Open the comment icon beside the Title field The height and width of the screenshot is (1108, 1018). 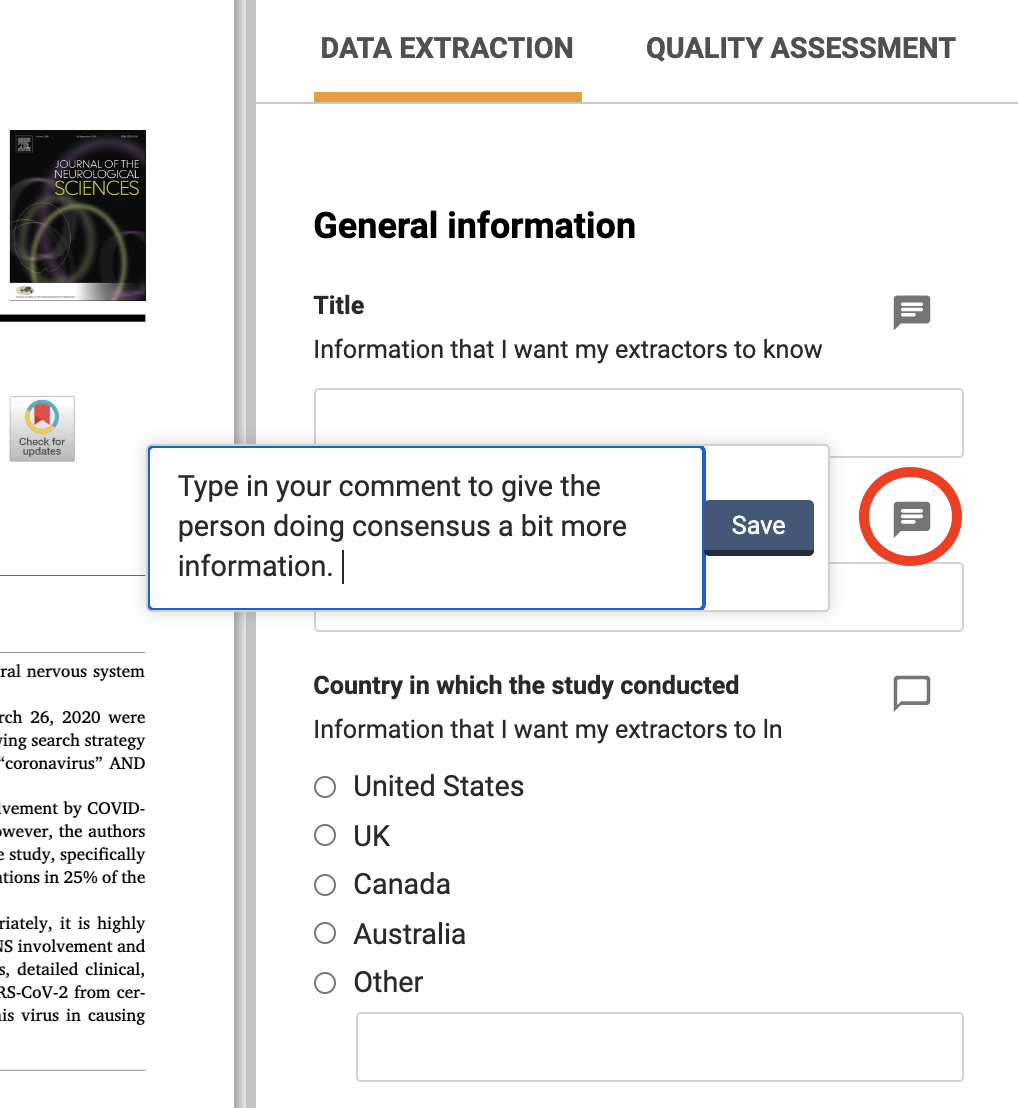911,312
